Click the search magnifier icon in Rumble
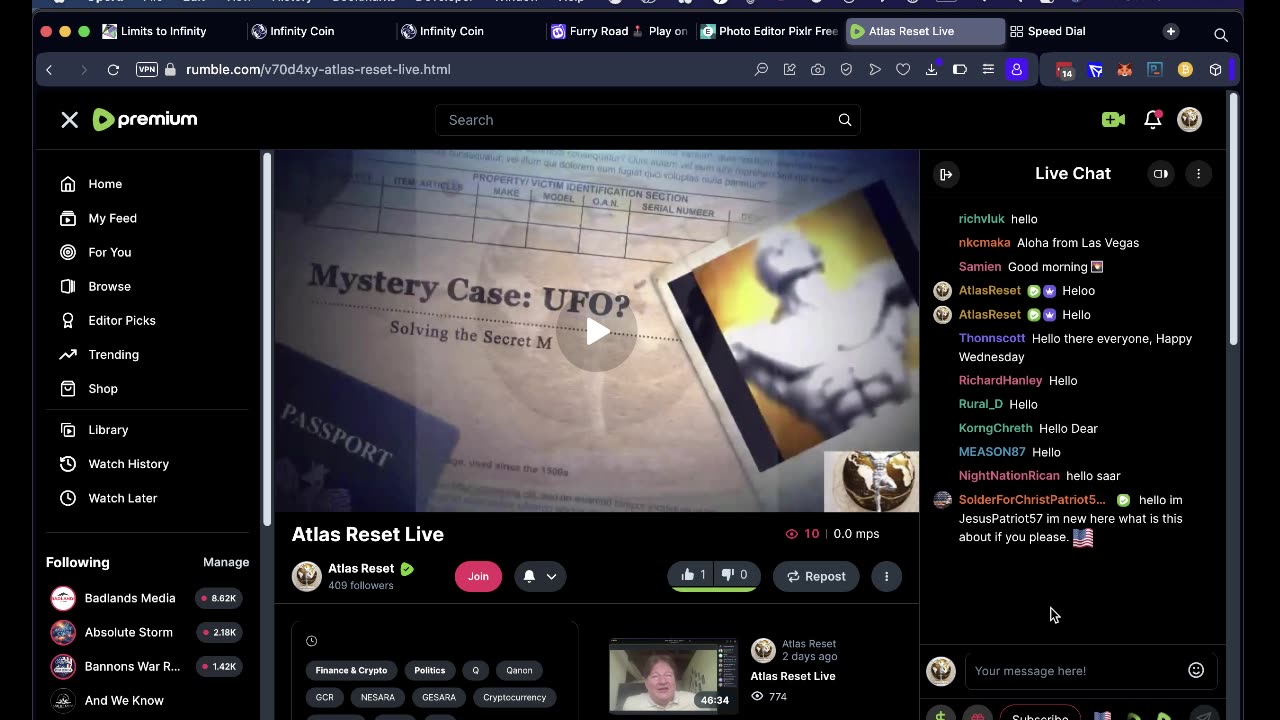Screen dimensions: 1280x720 (x=845, y=120)
